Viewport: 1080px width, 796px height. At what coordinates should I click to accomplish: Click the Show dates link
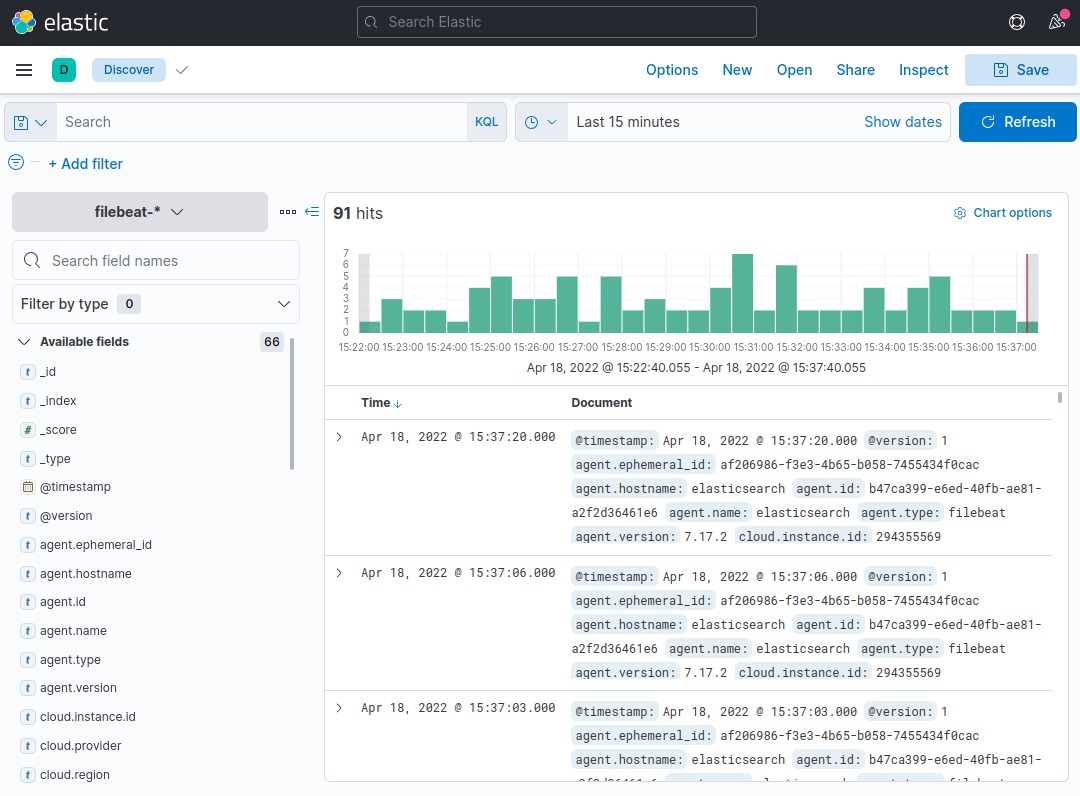[903, 121]
